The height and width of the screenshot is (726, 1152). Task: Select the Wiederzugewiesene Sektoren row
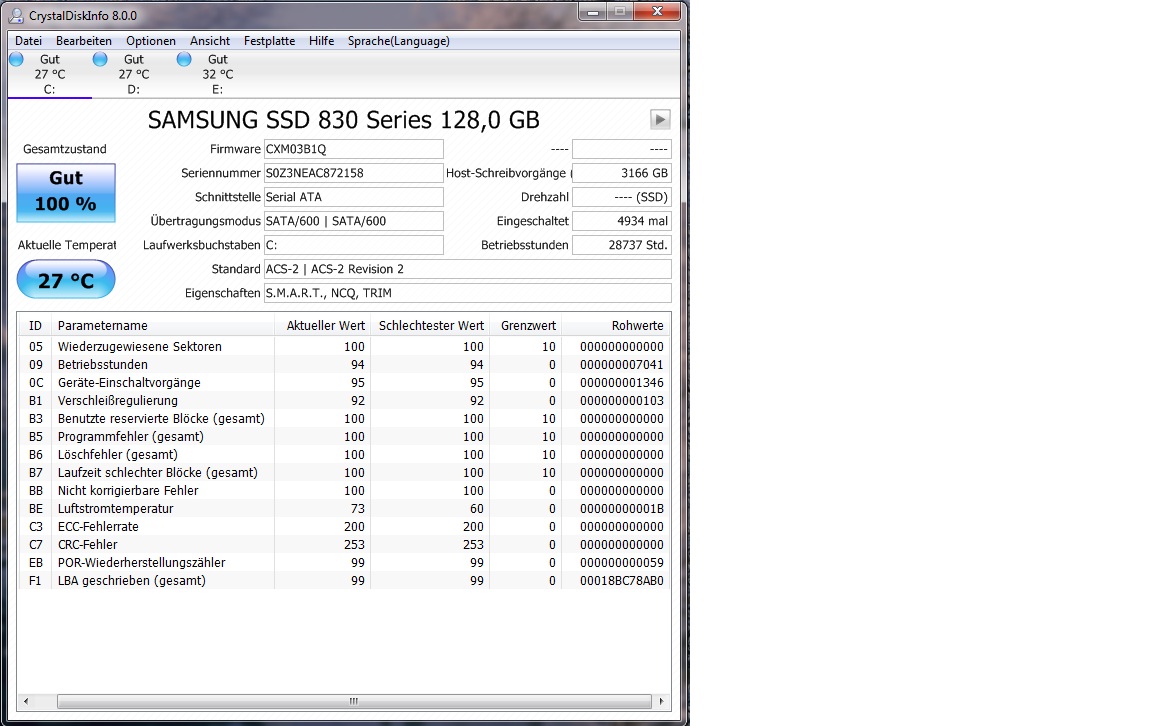[x=344, y=347]
